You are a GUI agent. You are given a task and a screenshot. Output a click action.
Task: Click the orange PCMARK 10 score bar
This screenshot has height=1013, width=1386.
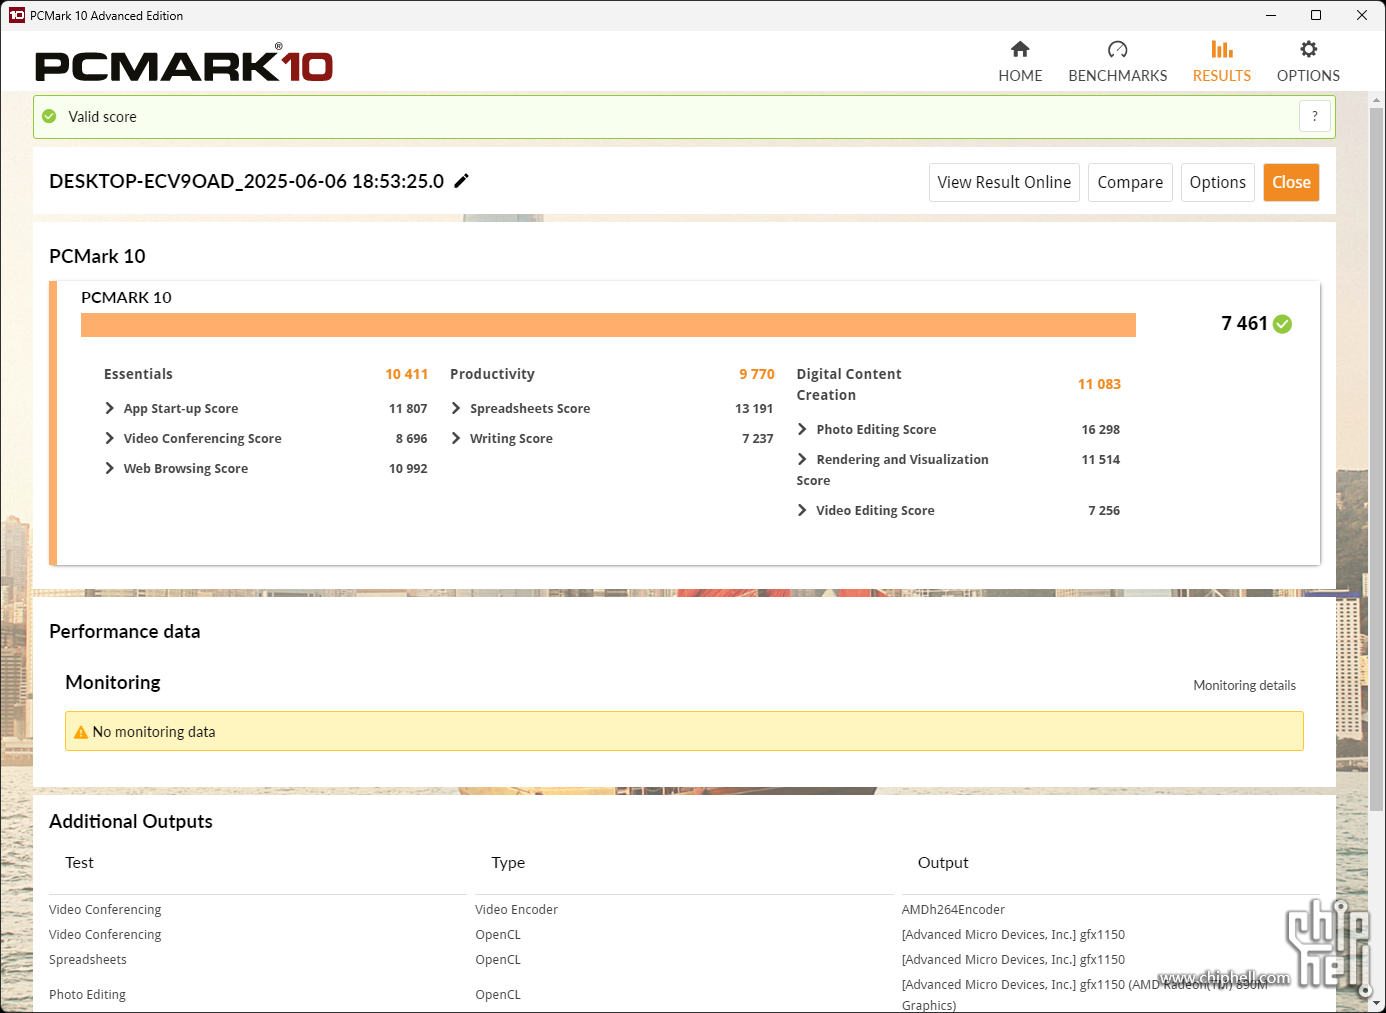(608, 325)
